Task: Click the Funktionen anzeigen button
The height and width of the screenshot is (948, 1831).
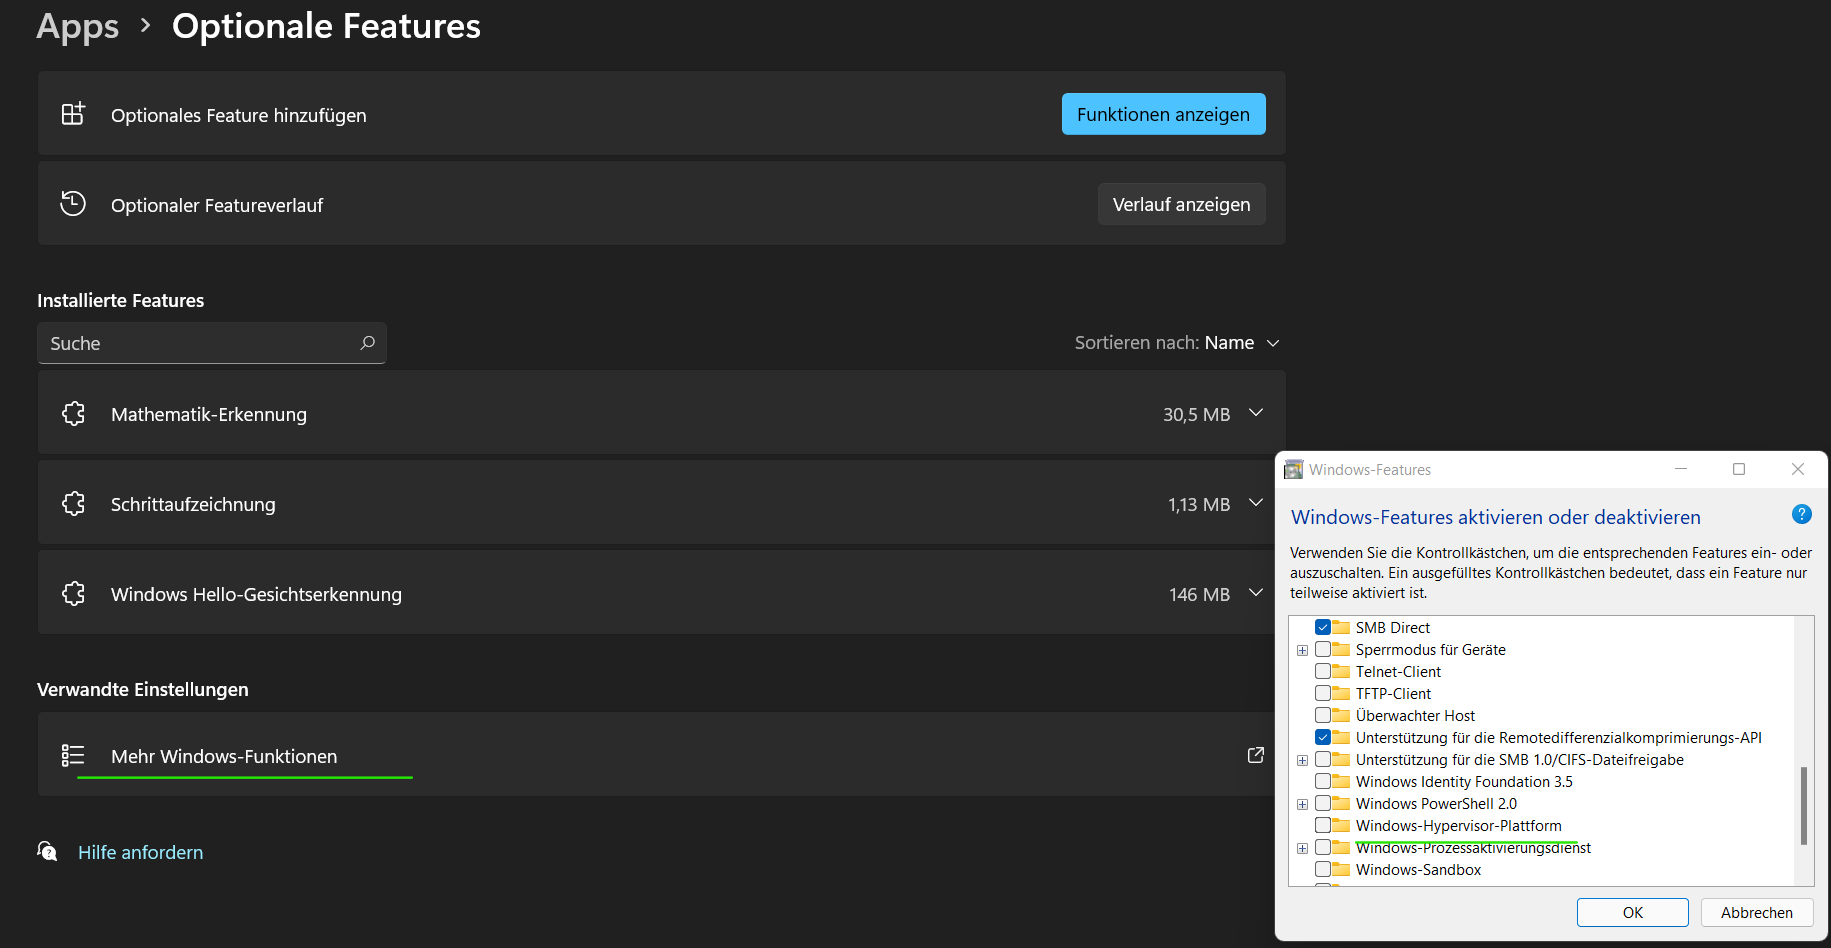Action: pyautogui.click(x=1163, y=114)
